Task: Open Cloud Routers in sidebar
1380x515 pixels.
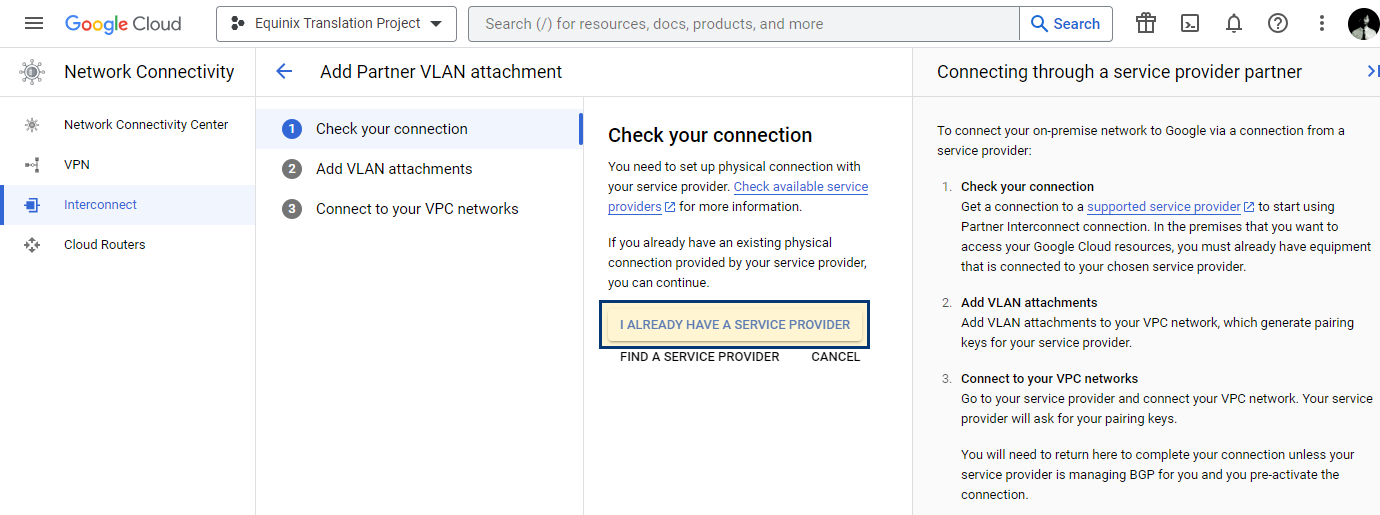Action: 128,245
